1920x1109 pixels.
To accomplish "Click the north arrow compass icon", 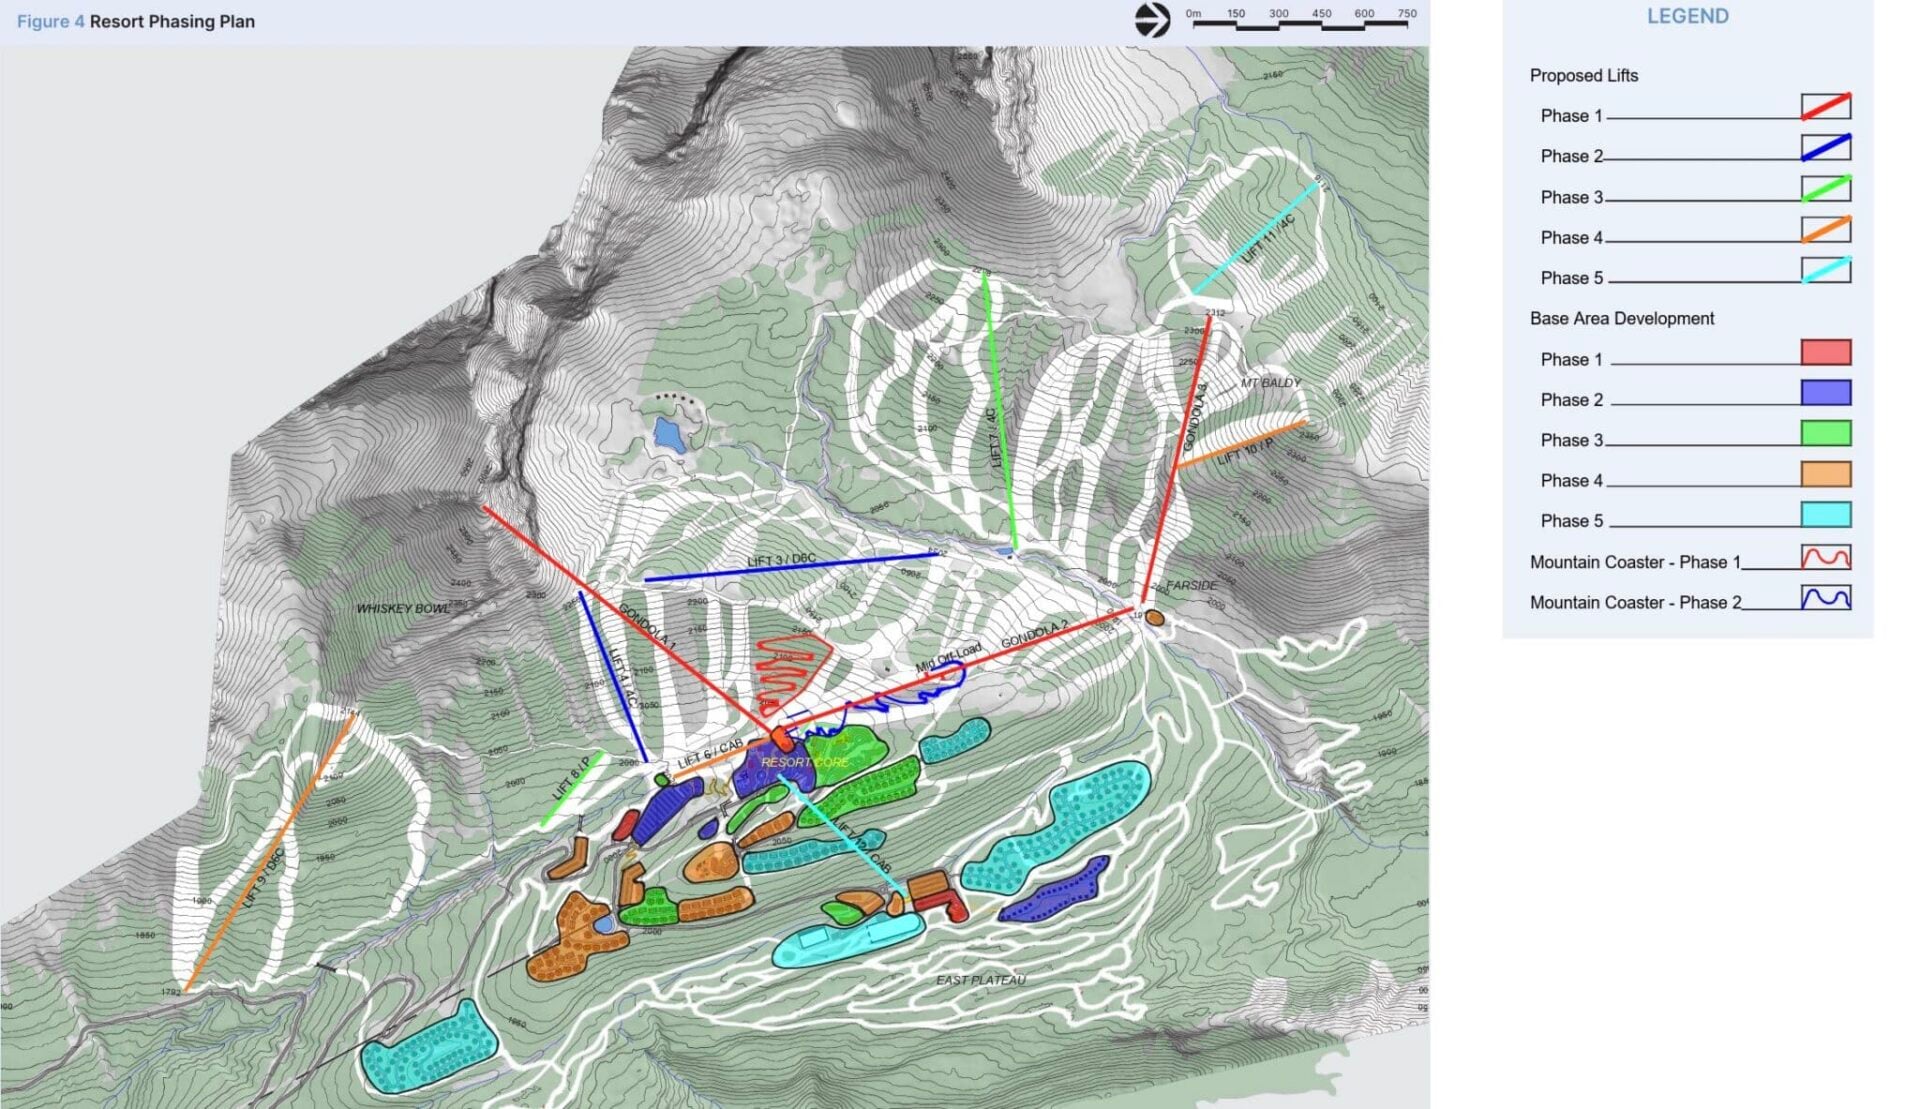I will pos(1152,20).
